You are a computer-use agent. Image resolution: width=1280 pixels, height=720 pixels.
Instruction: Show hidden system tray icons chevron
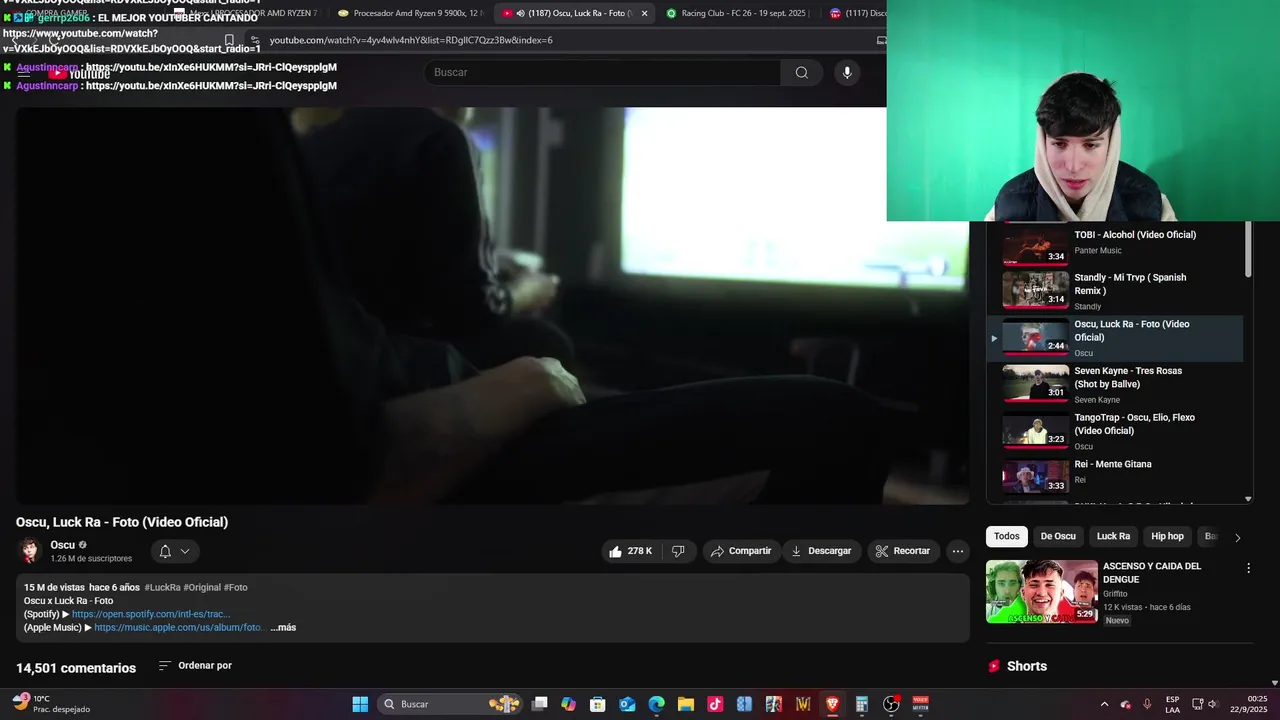(1104, 704)
